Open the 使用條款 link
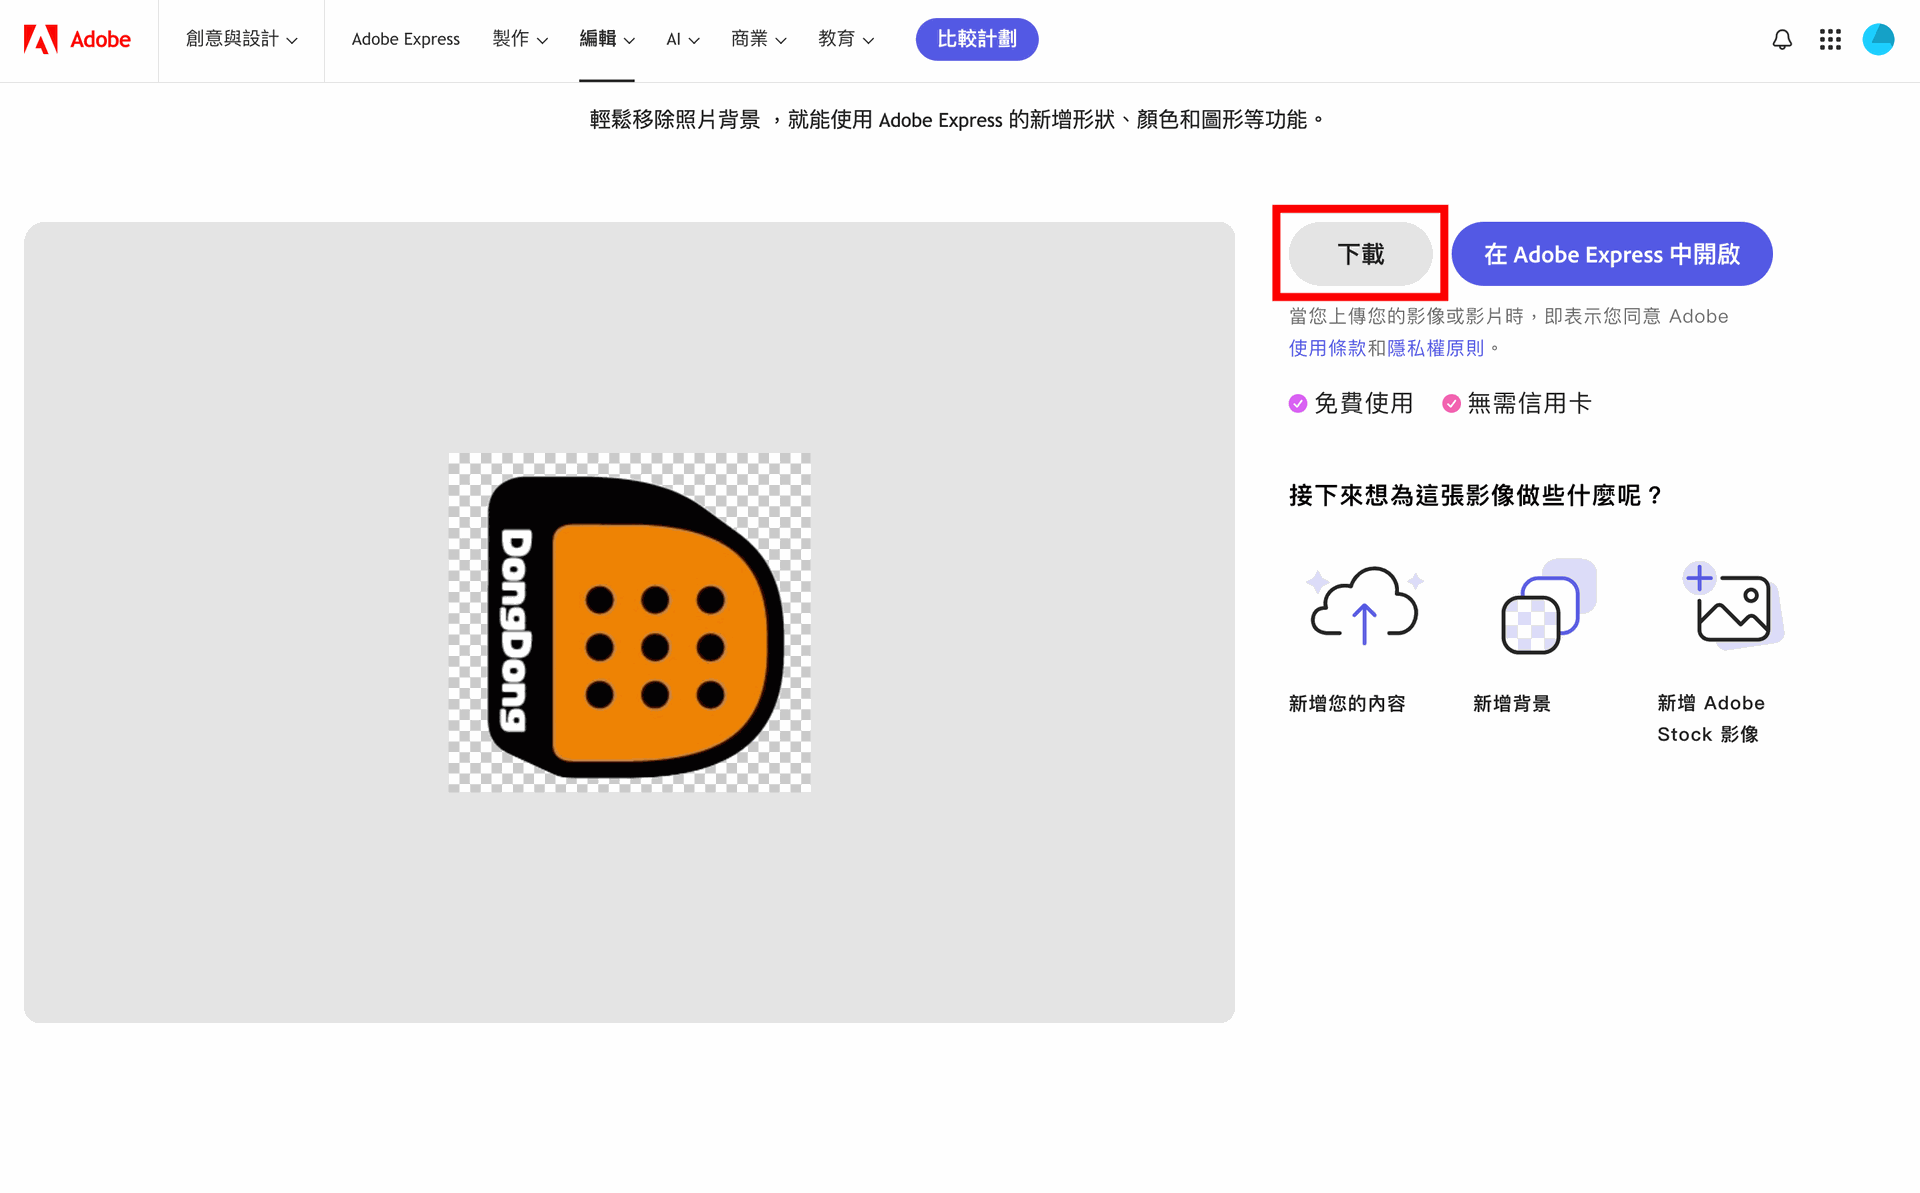Screen dimensions: 1920x1193 1327,348
